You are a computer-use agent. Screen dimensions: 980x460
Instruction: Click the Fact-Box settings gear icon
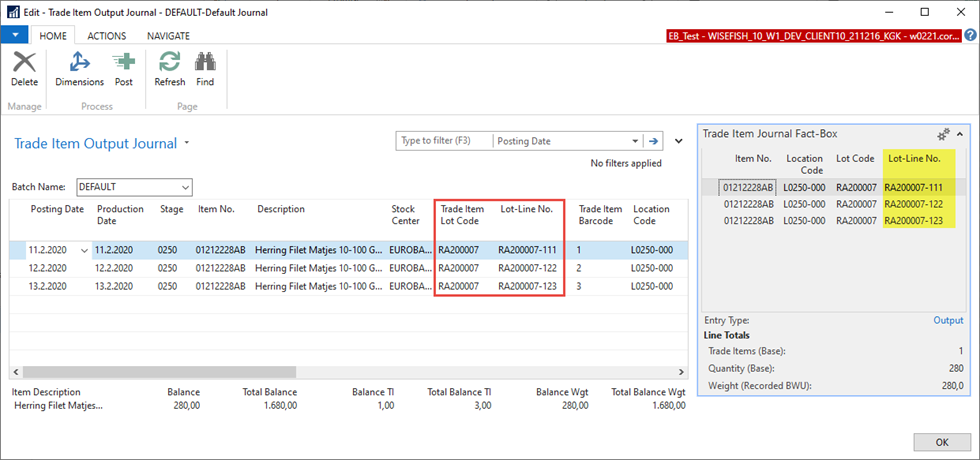tap(942, 134)
